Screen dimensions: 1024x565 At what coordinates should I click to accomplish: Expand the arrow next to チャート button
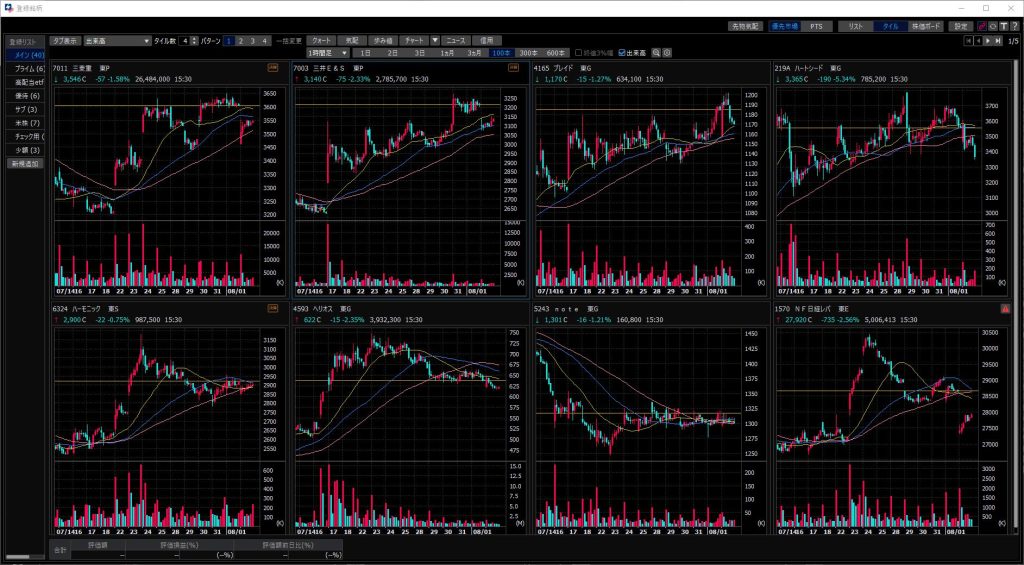pos(435,41)
